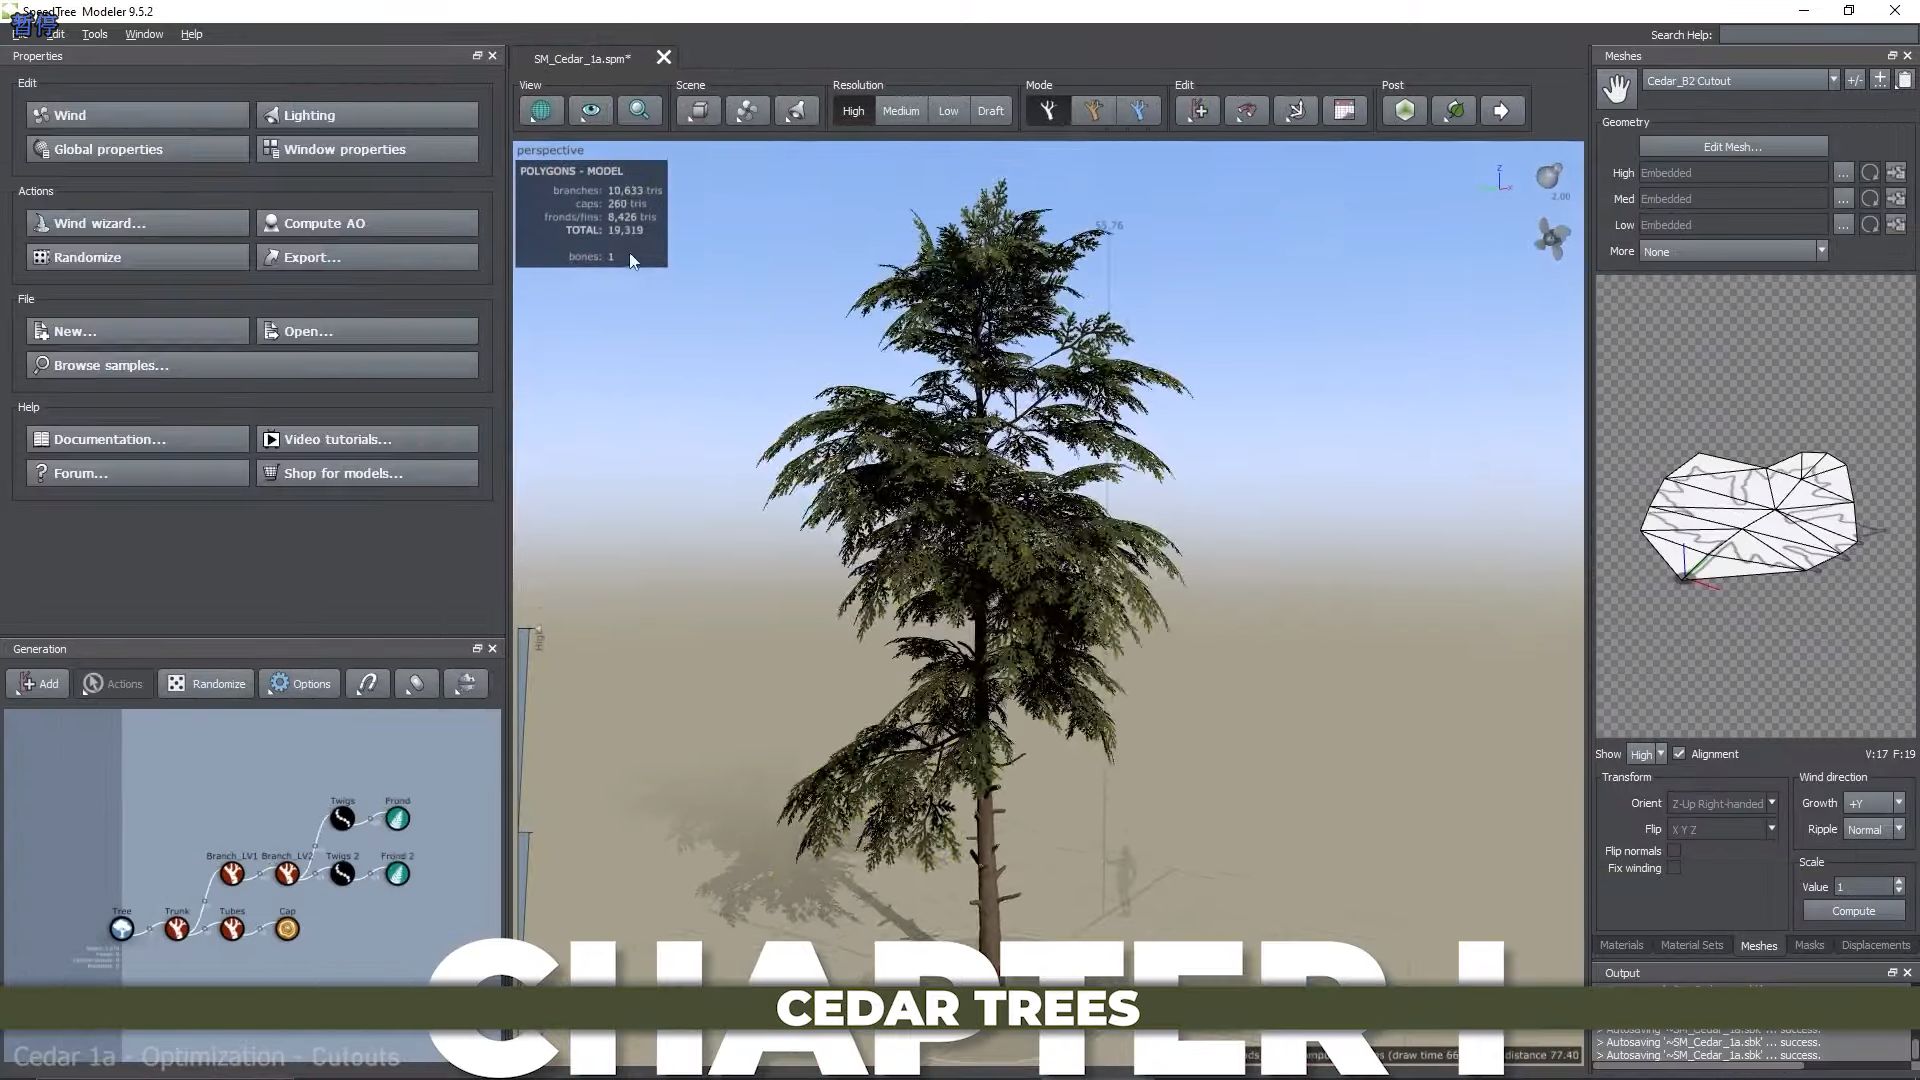Select the orange tree mode icon
The height and width of the screenshot is (1080, 1920).
1093,111
